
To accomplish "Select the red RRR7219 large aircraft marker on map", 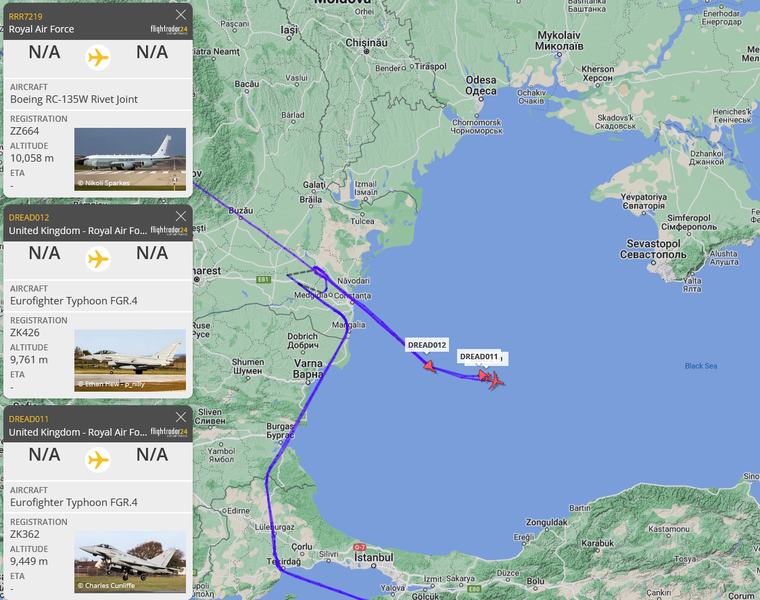I will coord(495,380).
